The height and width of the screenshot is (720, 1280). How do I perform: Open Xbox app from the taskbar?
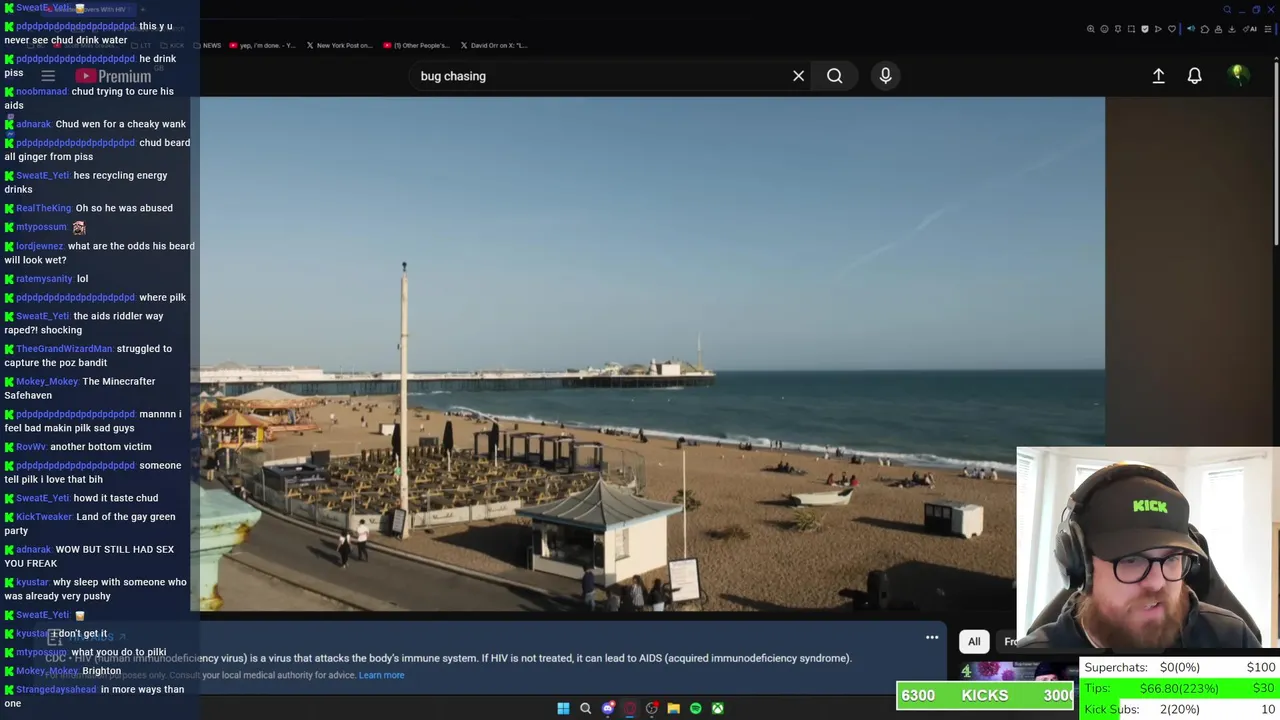[x=717, y=708]
